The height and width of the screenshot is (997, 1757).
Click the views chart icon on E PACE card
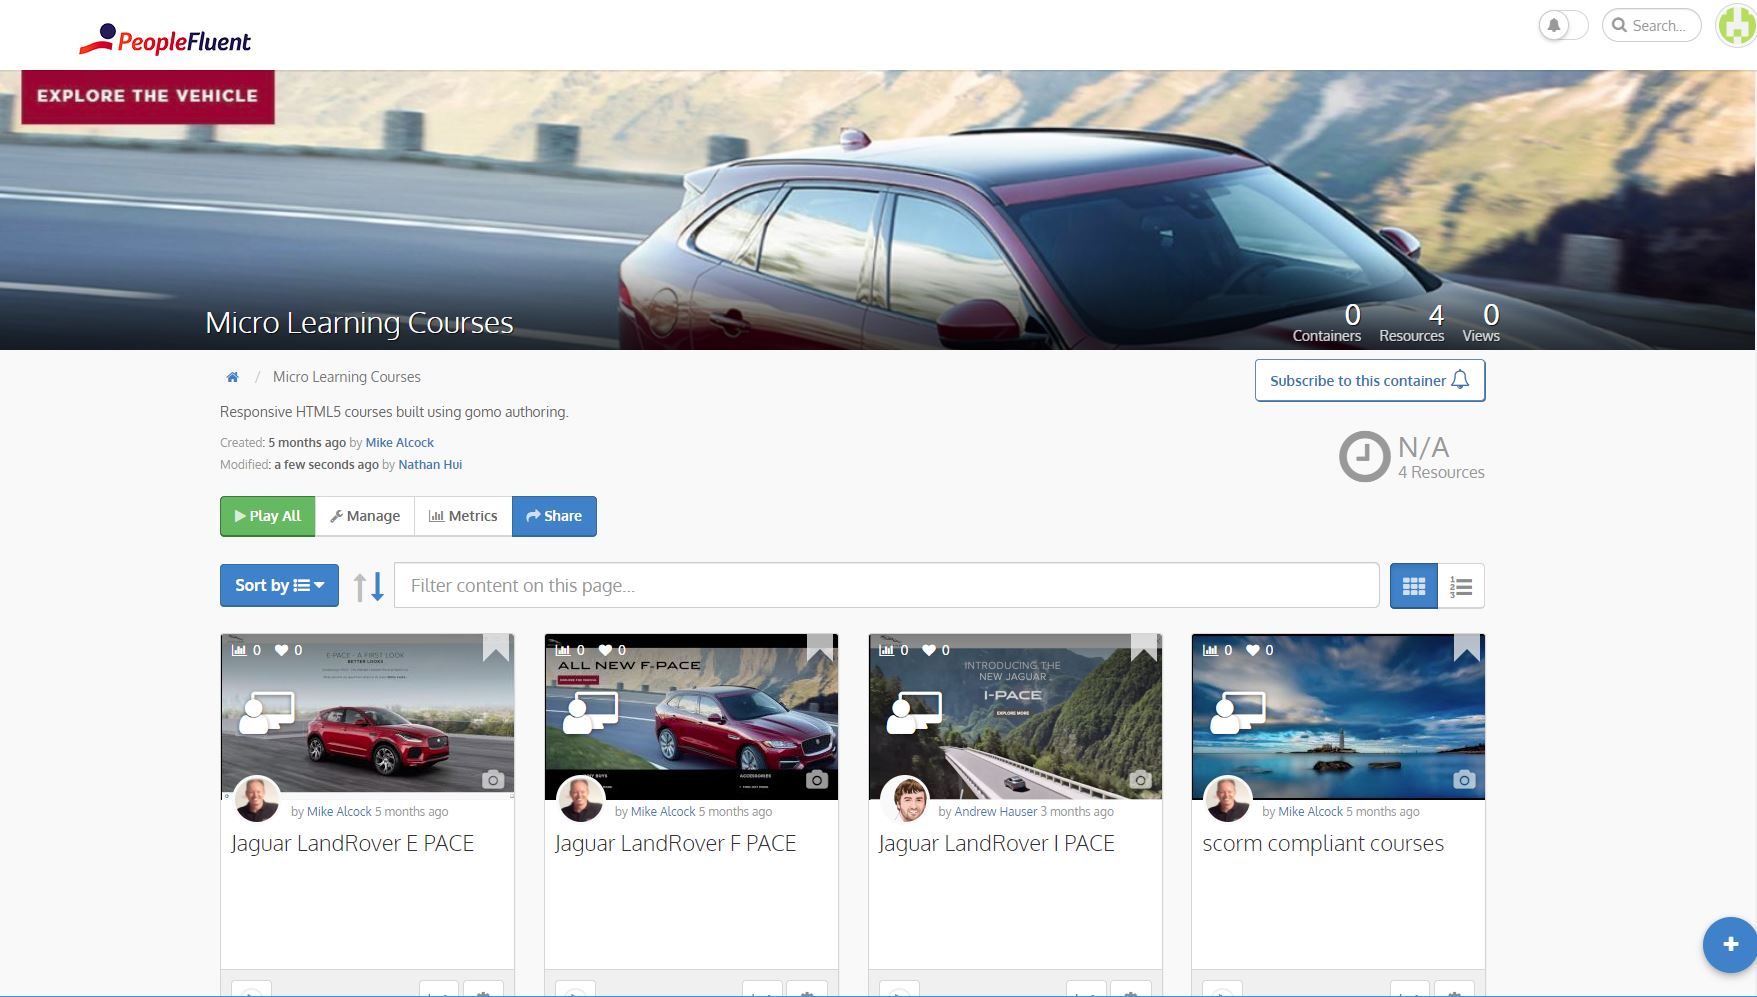click(x=239, y=650)
